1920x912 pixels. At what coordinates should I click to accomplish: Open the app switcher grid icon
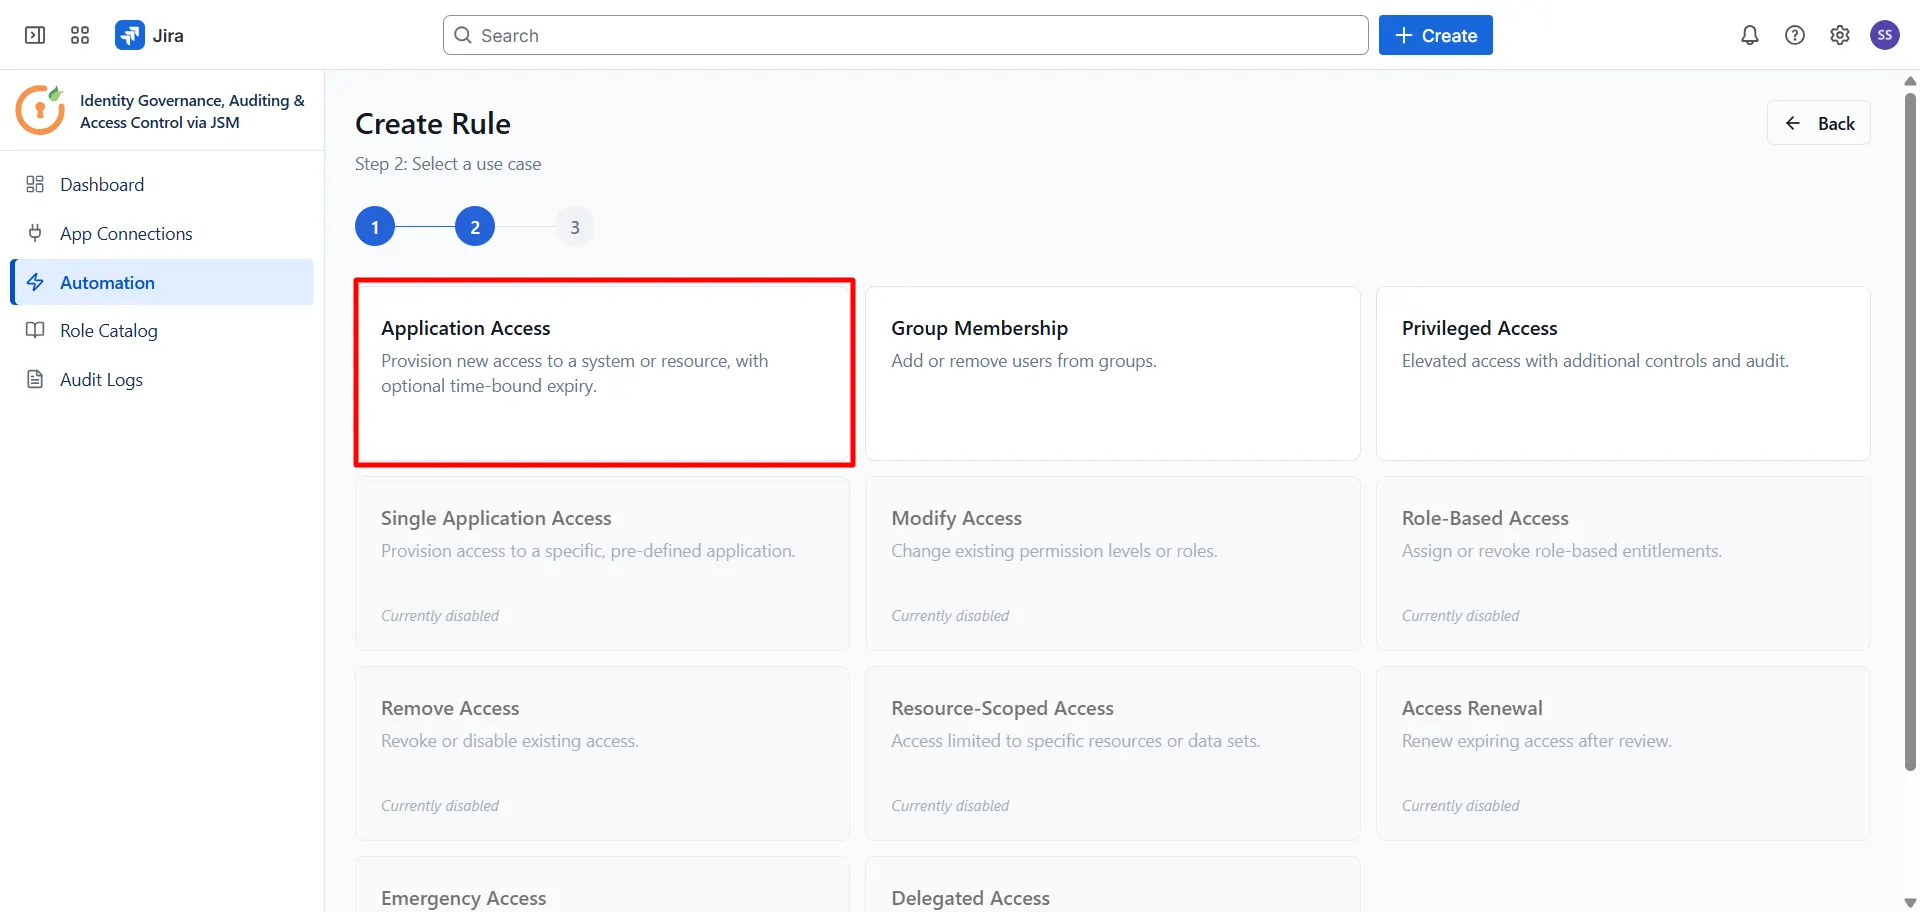(x=80, y=35)
